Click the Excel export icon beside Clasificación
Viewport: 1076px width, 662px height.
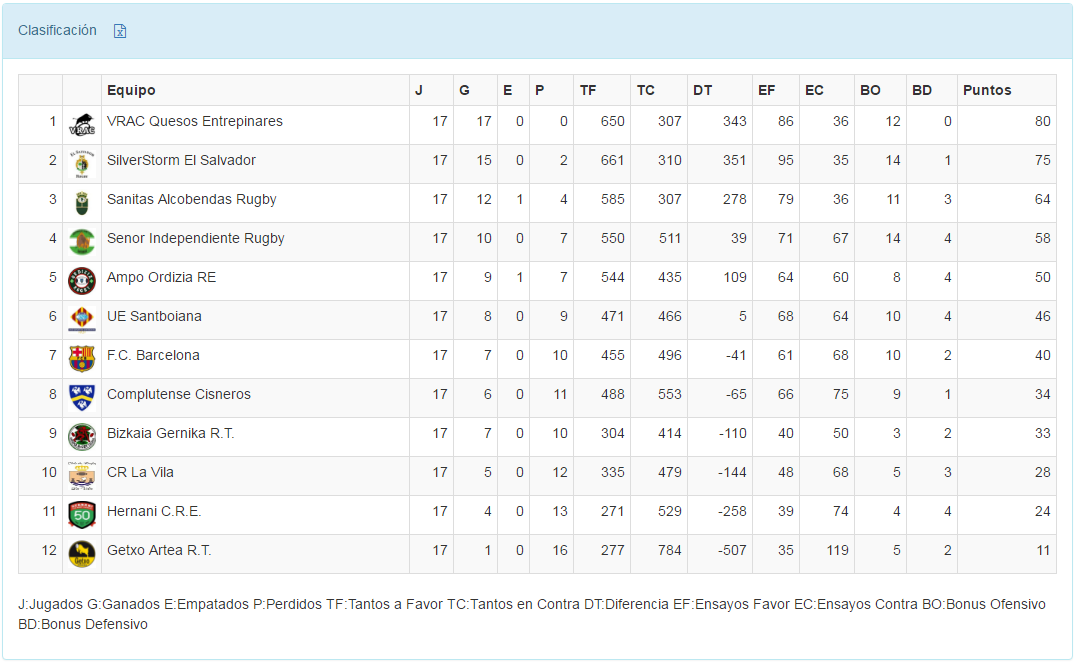click(x=120, y=31)
